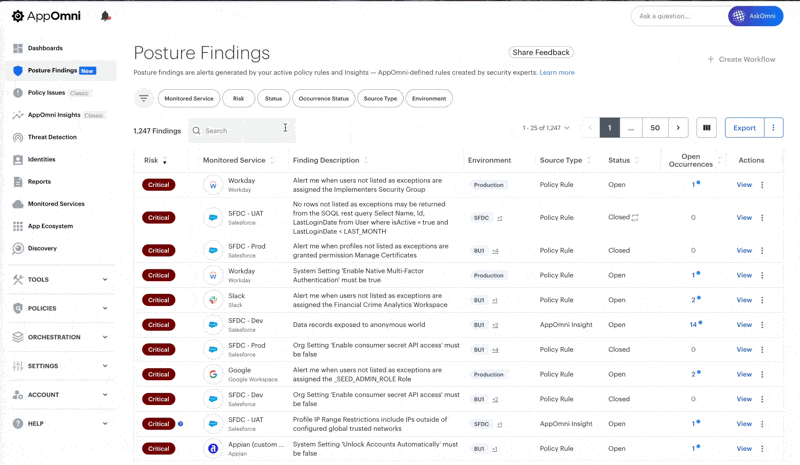Click the 14 open occurrences link
The width and height of the screenshot is (800, 465).
point(693,325)
